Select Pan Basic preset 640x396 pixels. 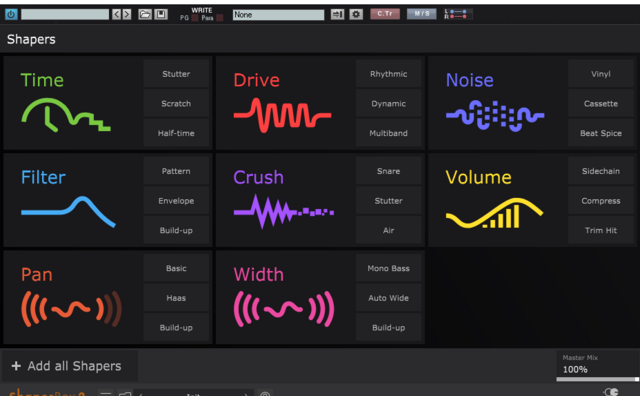click(x=176, y=268)
